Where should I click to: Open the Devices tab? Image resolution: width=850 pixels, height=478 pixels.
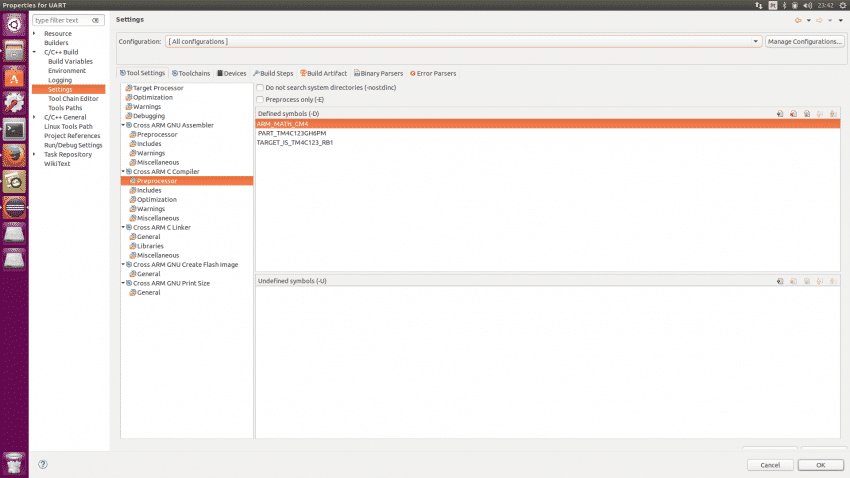point(231,74)
